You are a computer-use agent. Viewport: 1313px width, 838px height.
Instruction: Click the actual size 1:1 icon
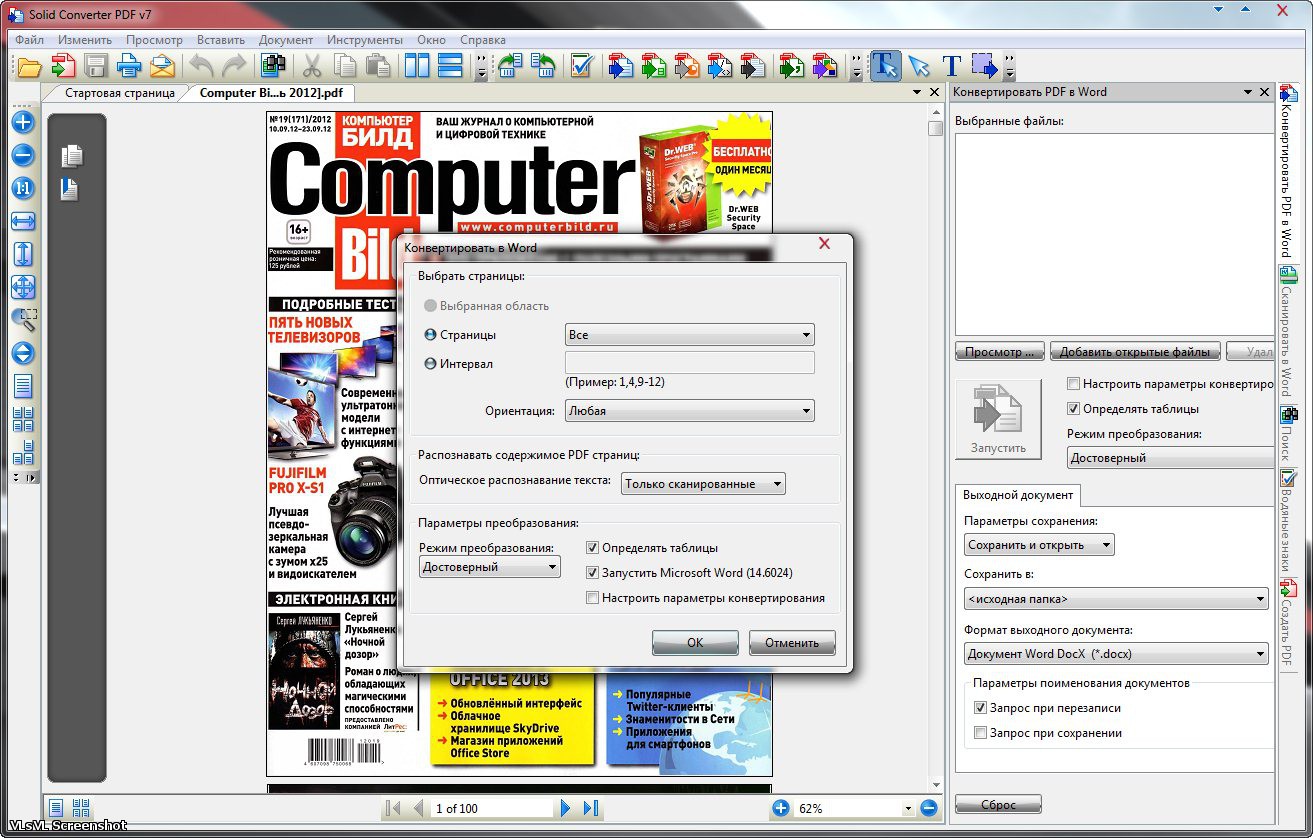[x=23, y=188]
